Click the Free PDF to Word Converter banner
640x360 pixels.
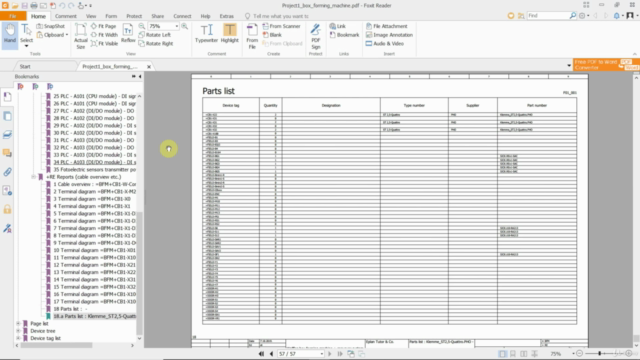click(x=606, y=64)
